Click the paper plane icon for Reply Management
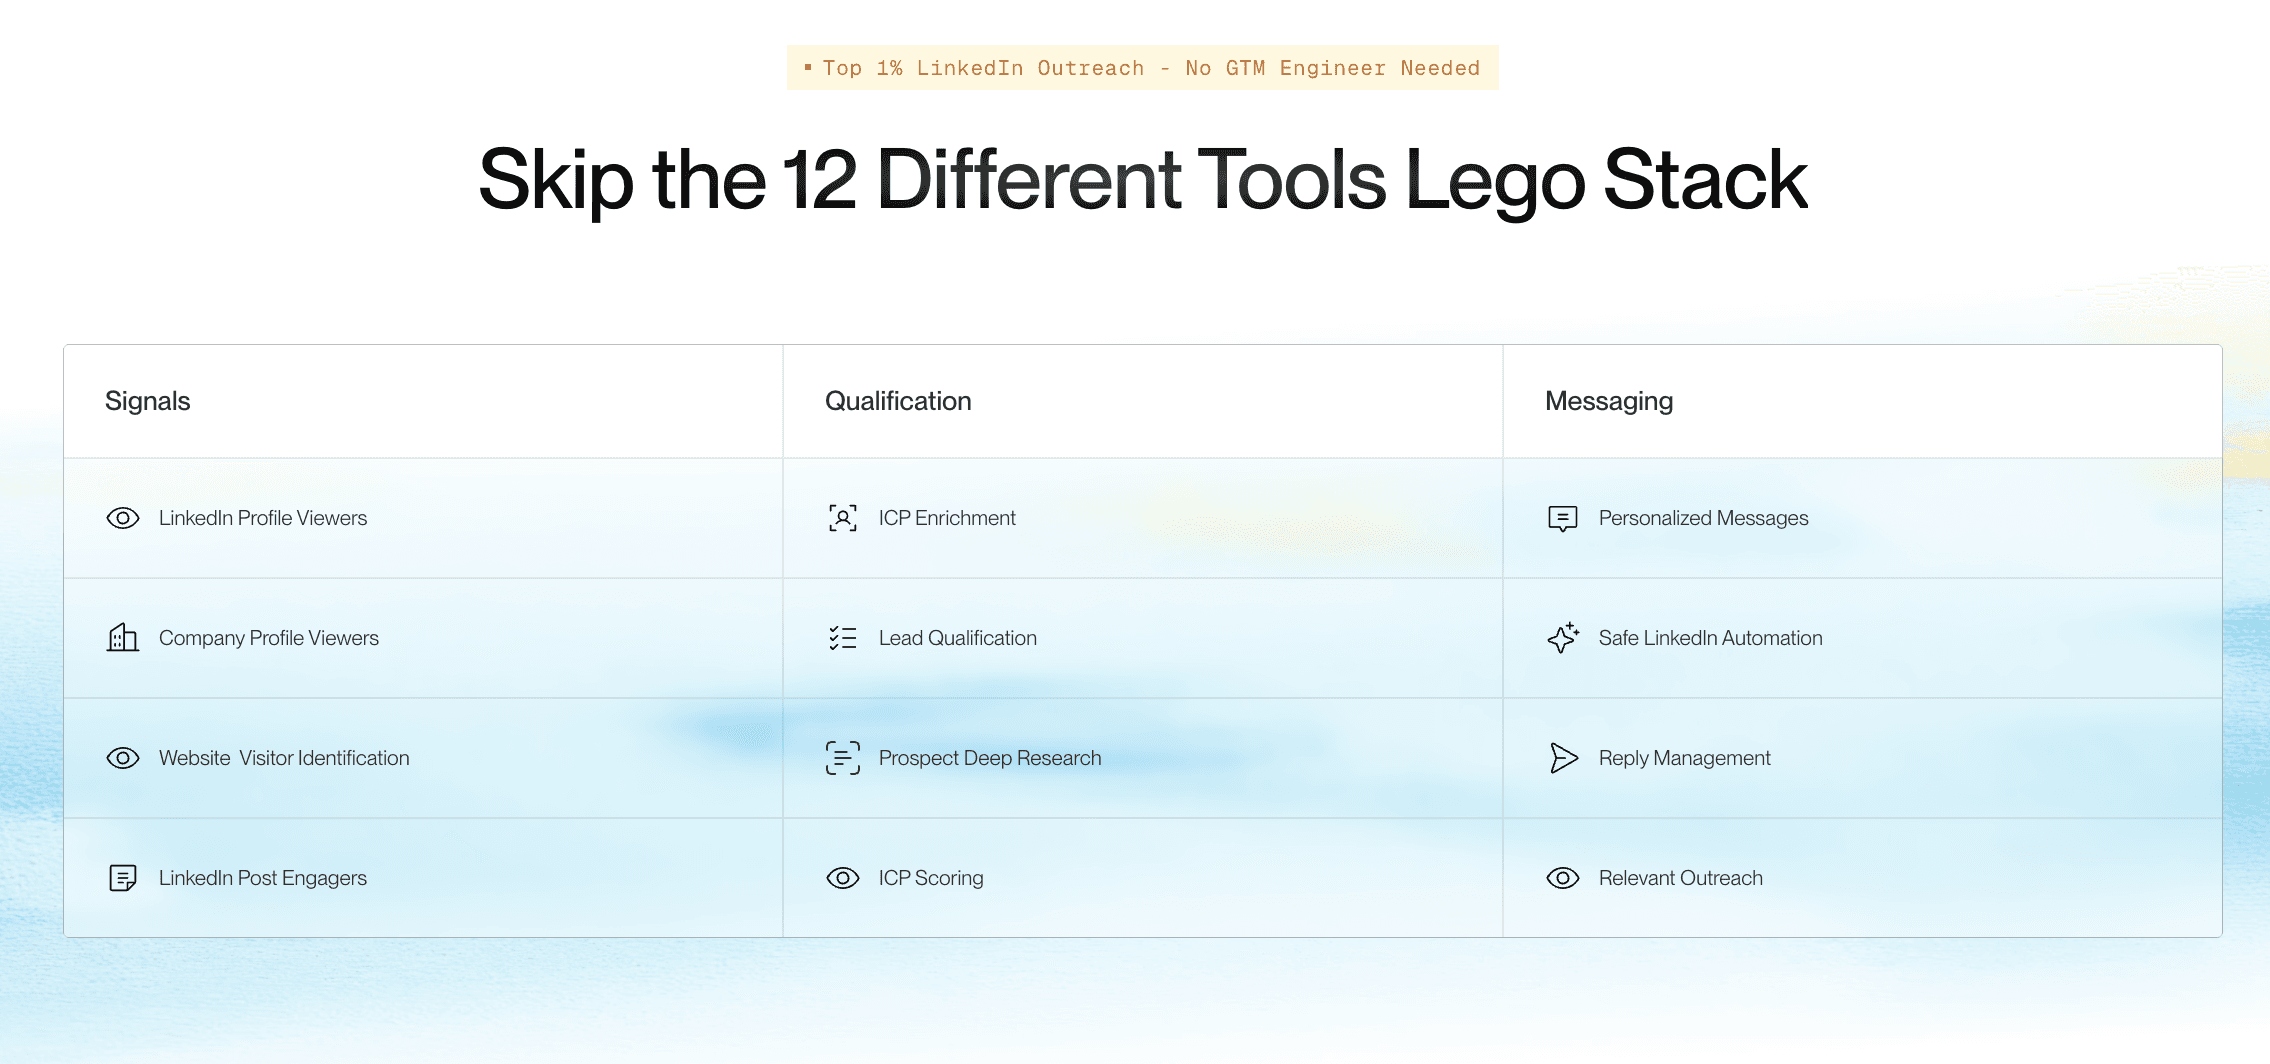Screen dimensions: 2270x1064 pyautogui.click(x=1563, y=758)
